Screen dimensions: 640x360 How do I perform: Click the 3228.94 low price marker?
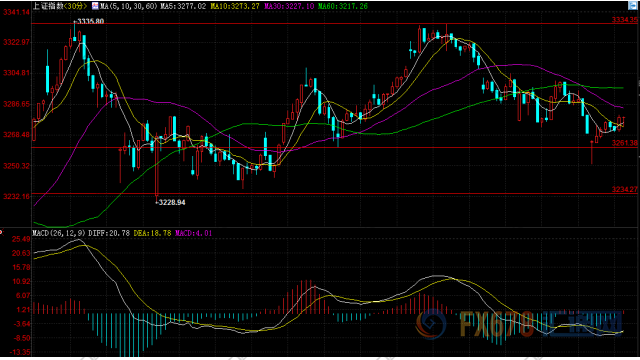pos(170,202)
